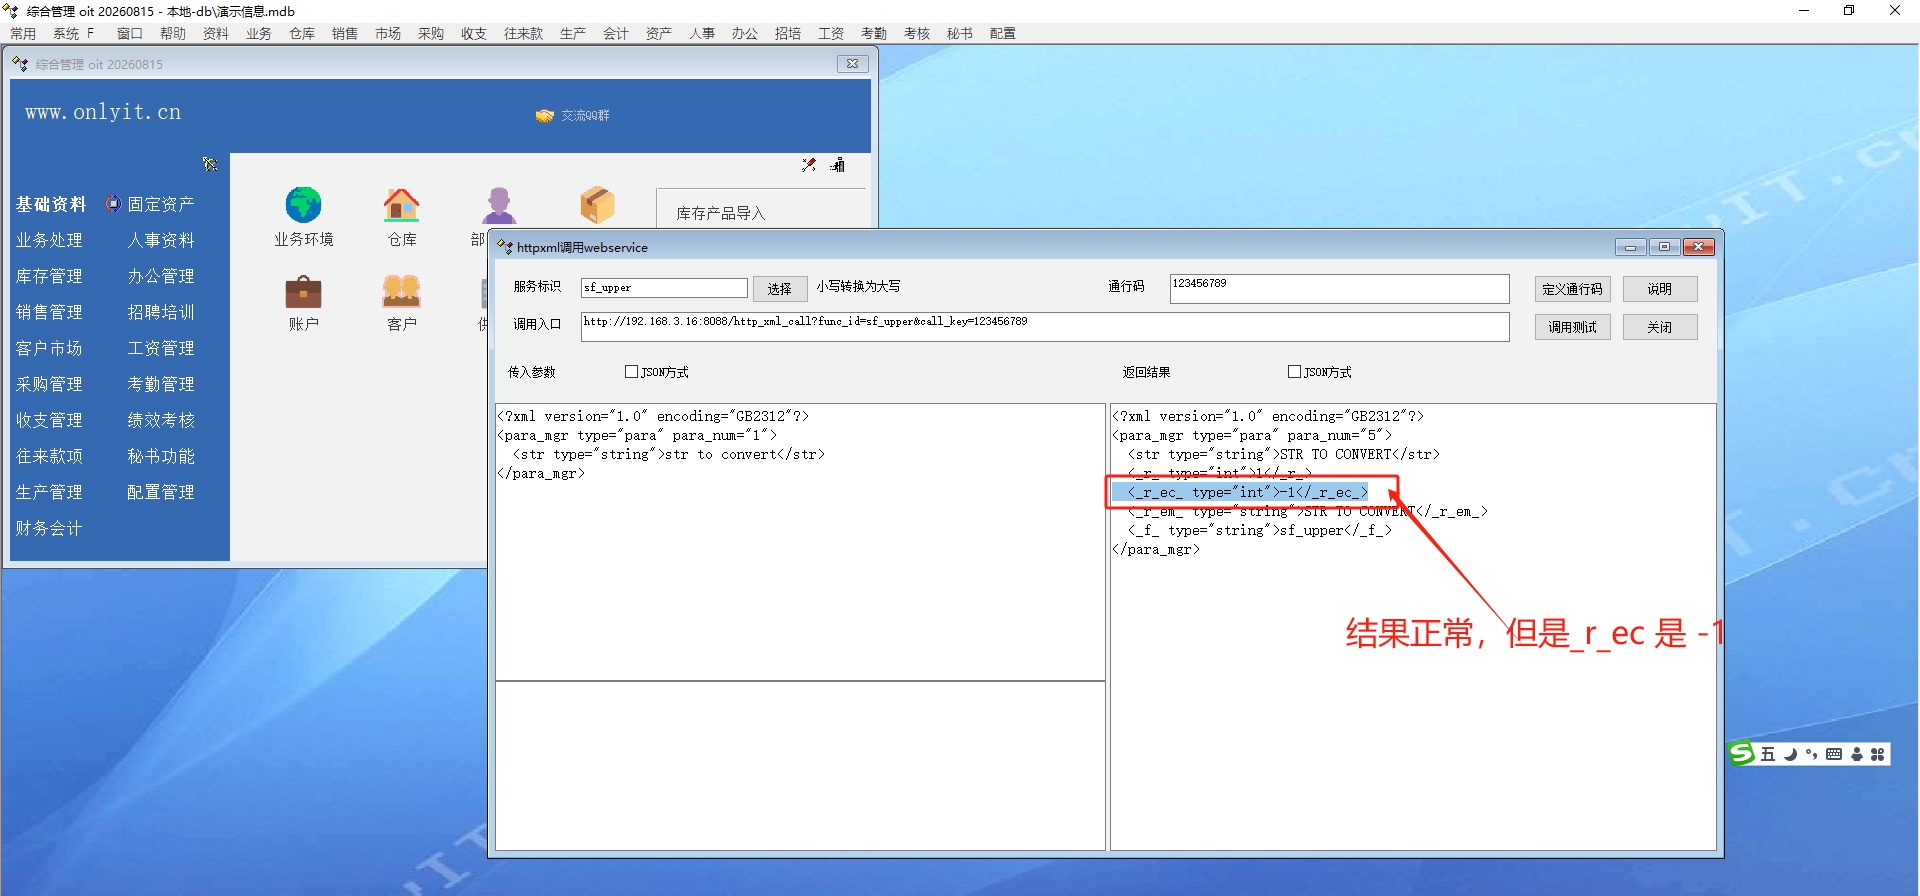This screenshot has height=896, width=1920.
Task: Click the 选择 button beside 服务标识
Action: coord(780,289)
